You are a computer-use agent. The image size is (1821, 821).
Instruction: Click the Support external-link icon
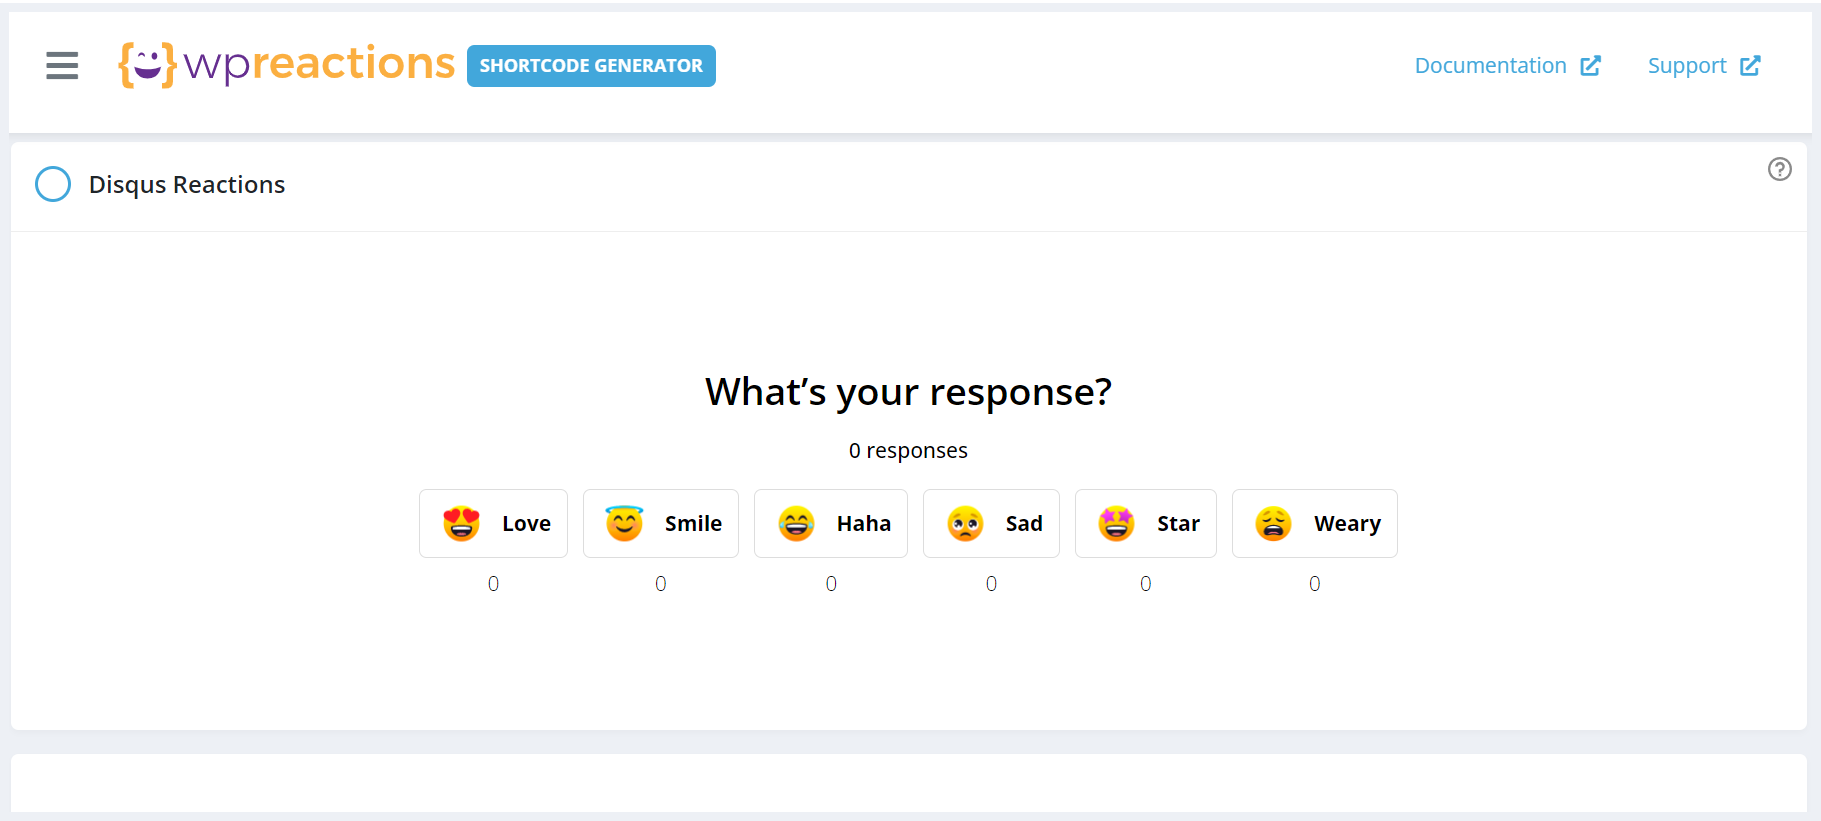[x=1752, y=65]
